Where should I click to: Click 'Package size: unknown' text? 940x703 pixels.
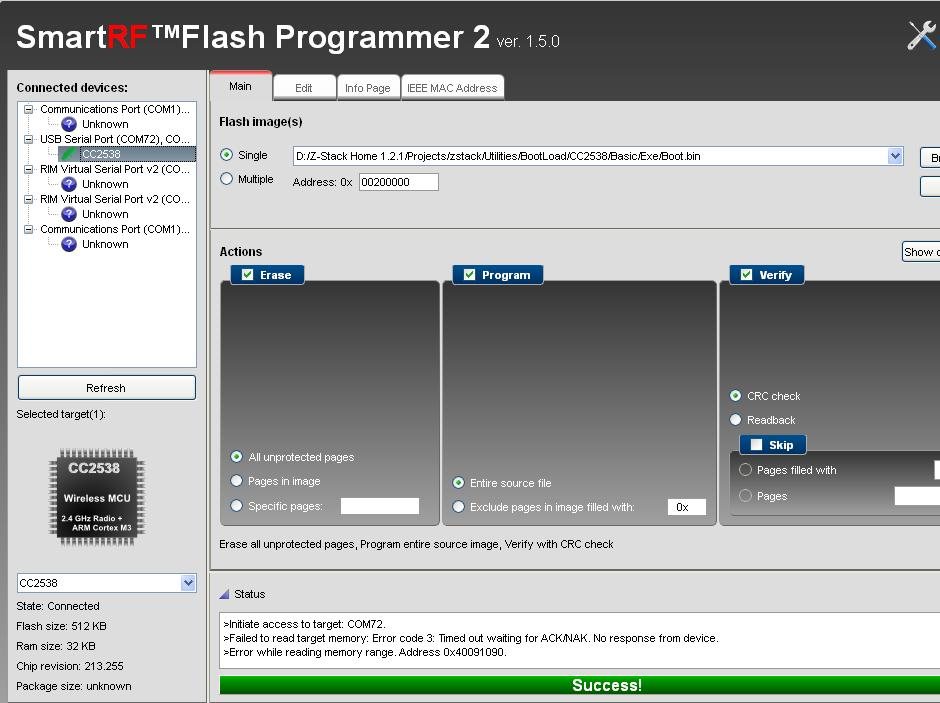[74, 686]
